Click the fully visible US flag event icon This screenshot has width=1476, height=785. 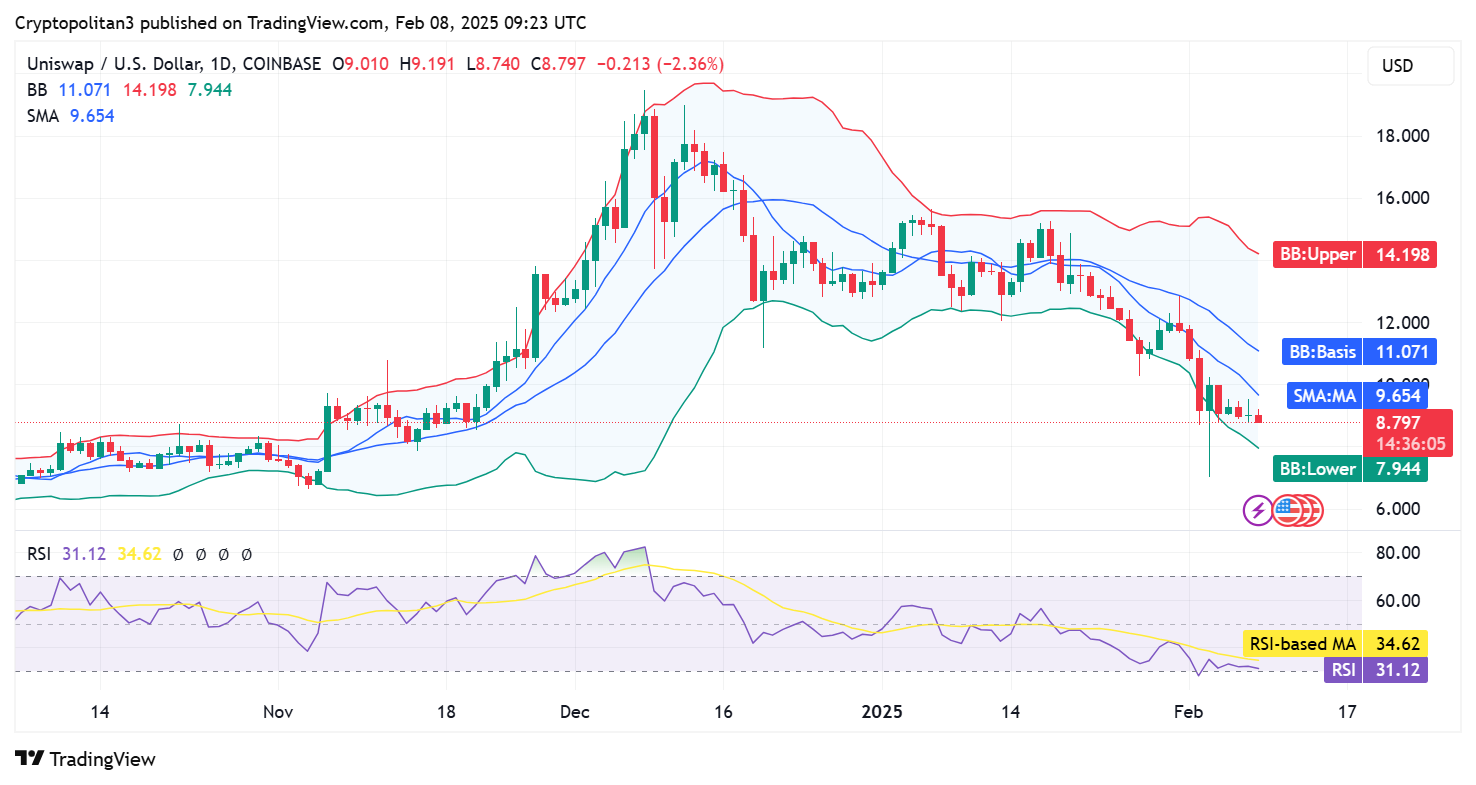tap(1285, 510)
